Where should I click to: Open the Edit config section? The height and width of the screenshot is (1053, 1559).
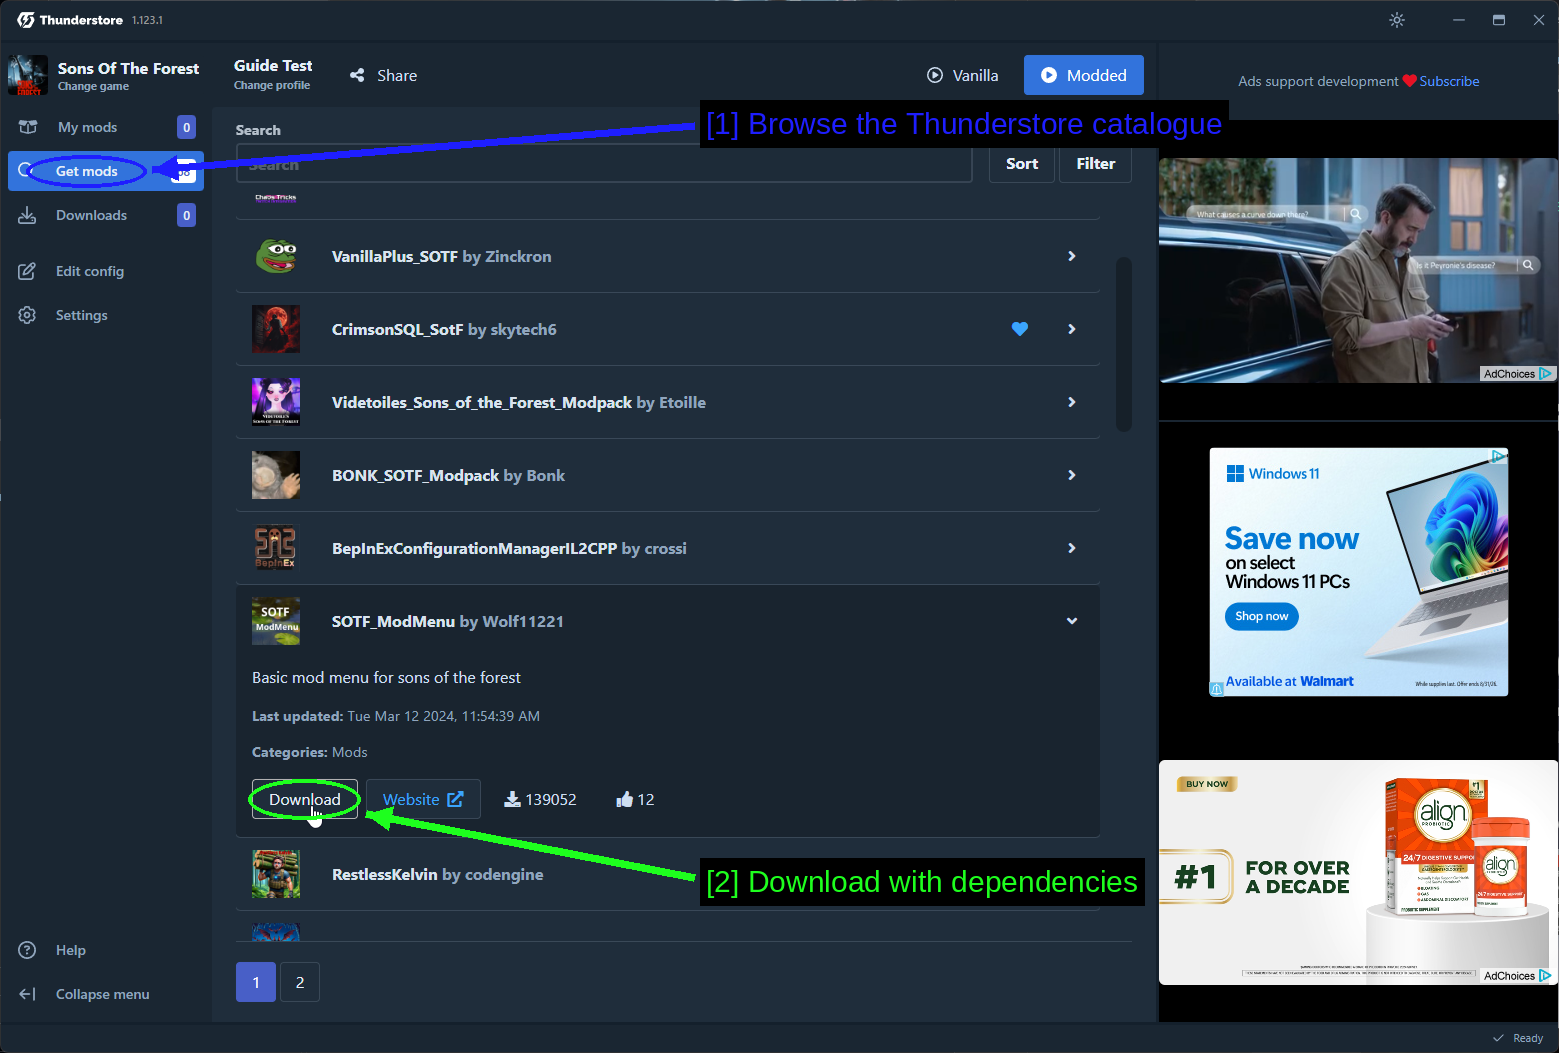click(106, 271)
